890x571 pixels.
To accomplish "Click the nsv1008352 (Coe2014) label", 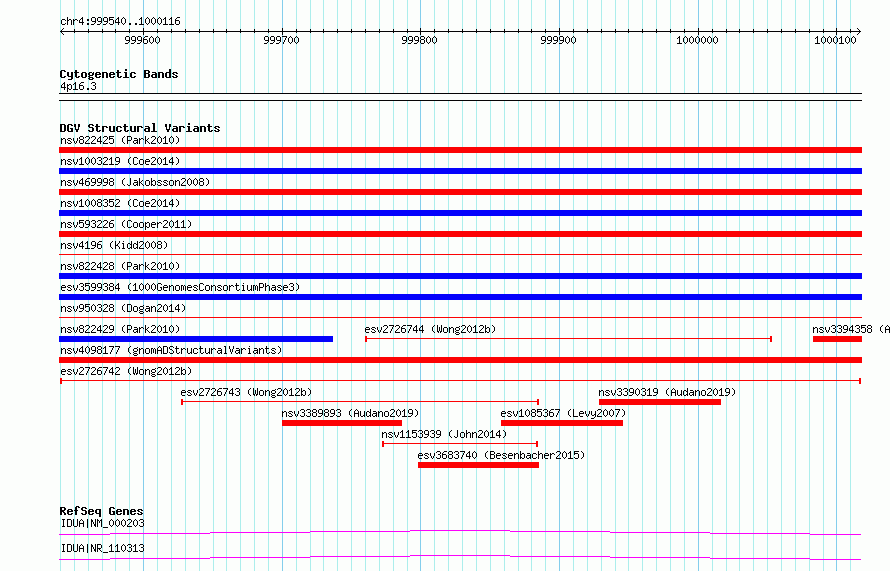I will [x=120, y=203].
